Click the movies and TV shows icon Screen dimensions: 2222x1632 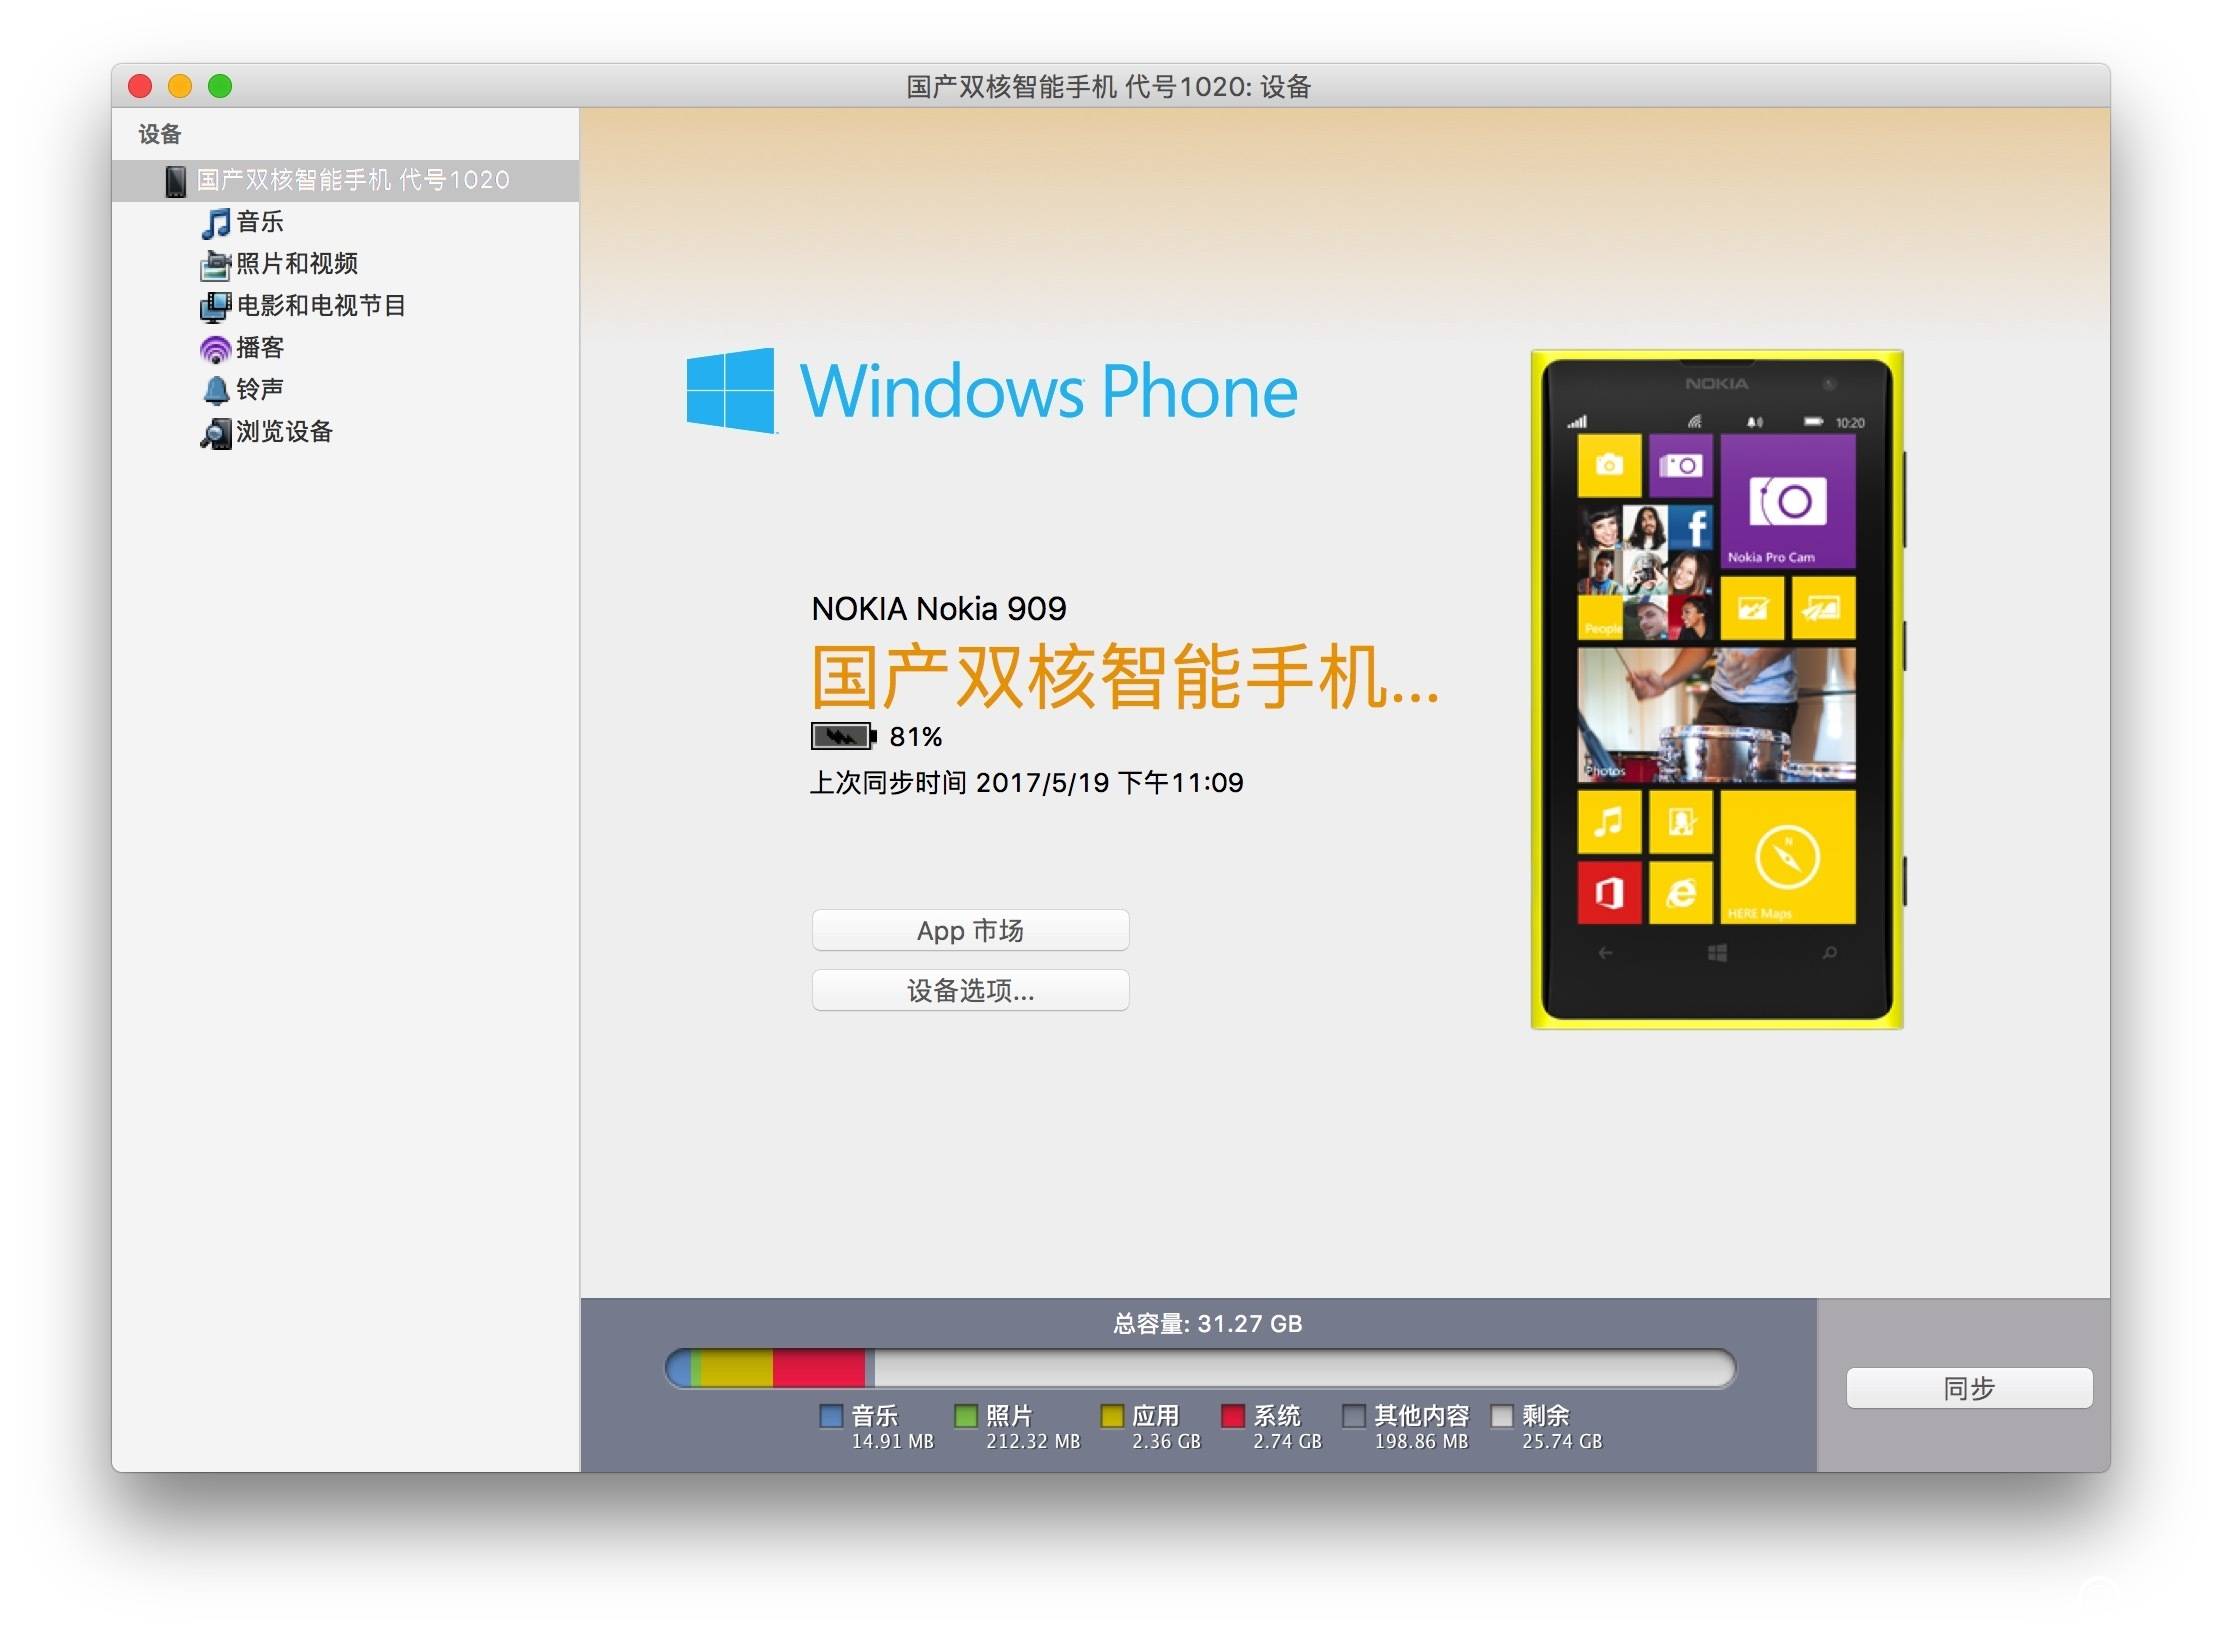click(215, 307)
